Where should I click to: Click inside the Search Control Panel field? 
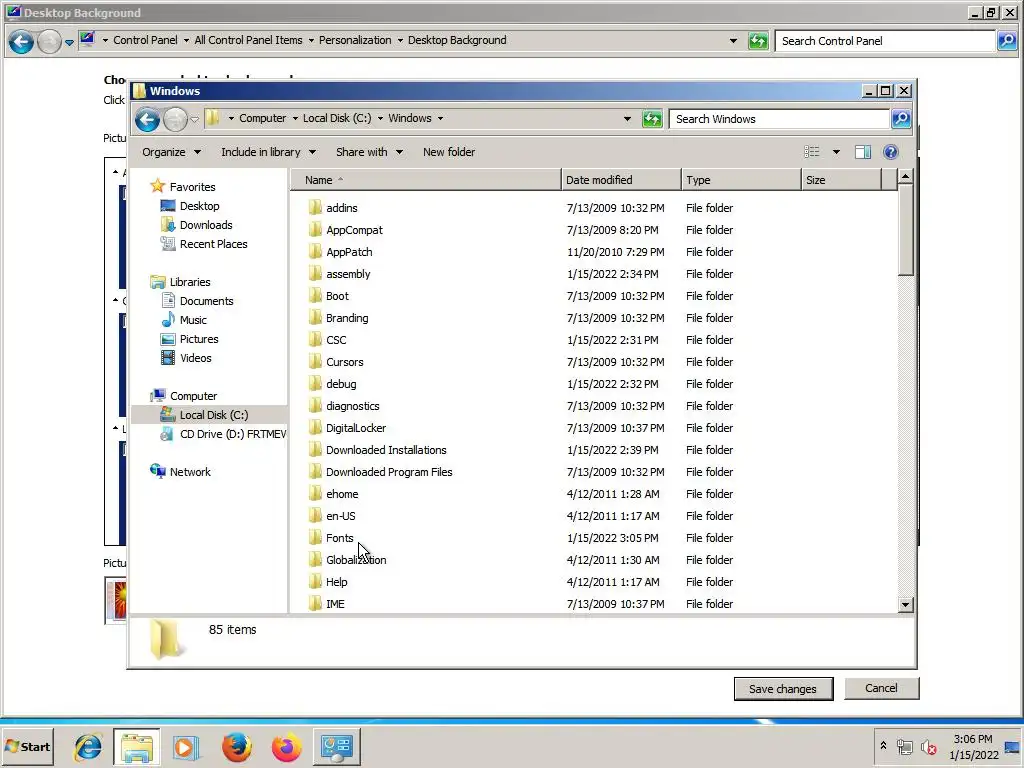[x=886, y=41]
